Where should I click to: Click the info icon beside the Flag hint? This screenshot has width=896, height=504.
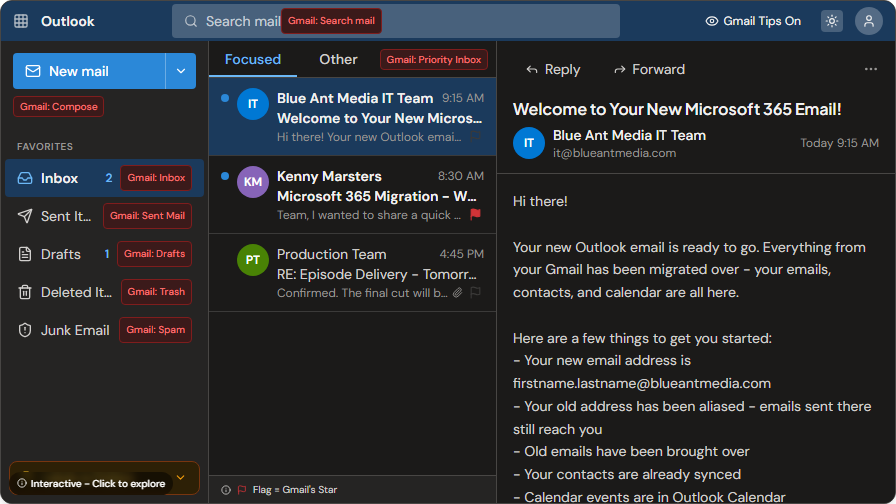(x=226, y=490)
